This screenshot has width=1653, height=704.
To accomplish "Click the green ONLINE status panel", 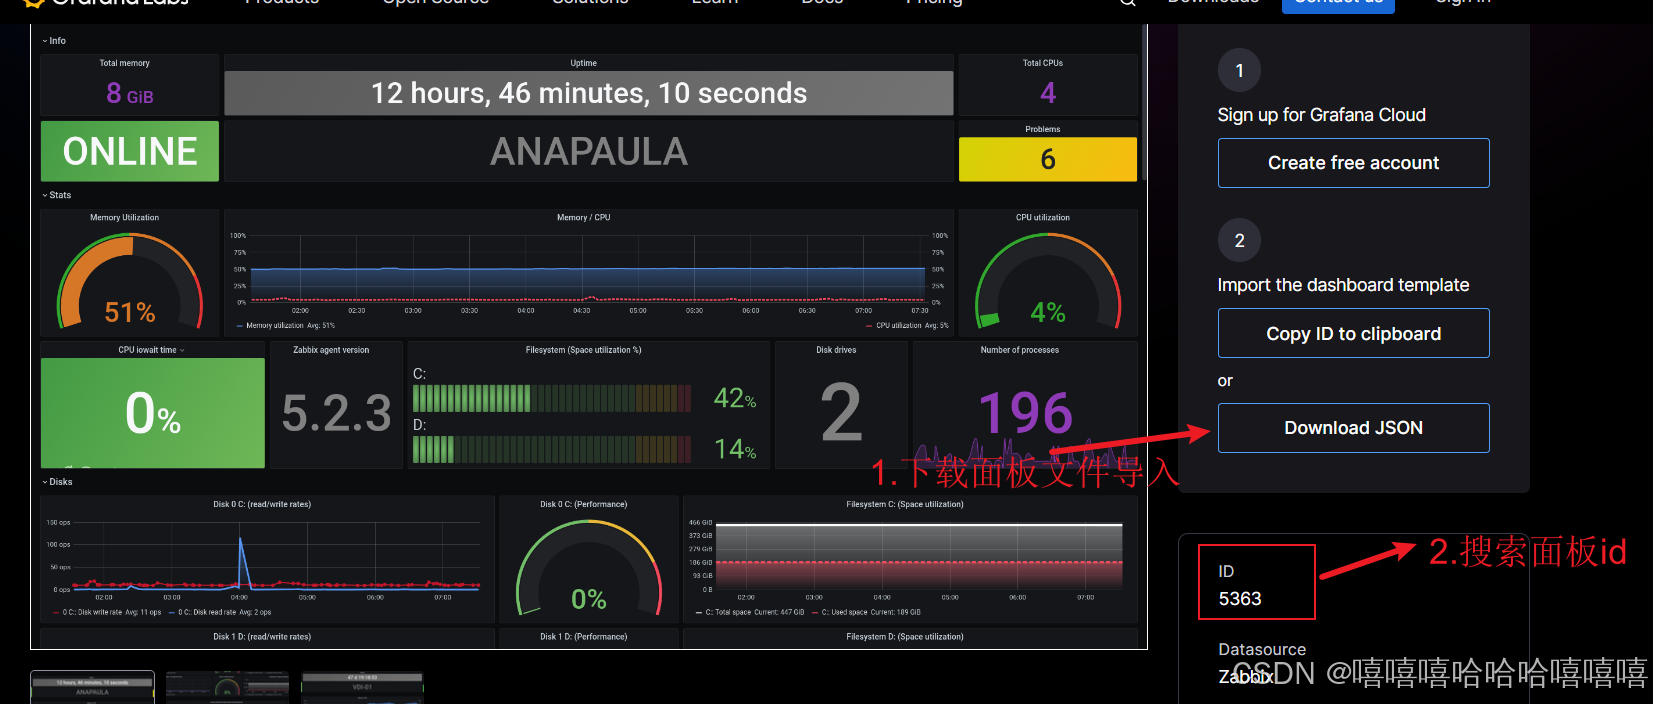I will [x=130, y=151].
